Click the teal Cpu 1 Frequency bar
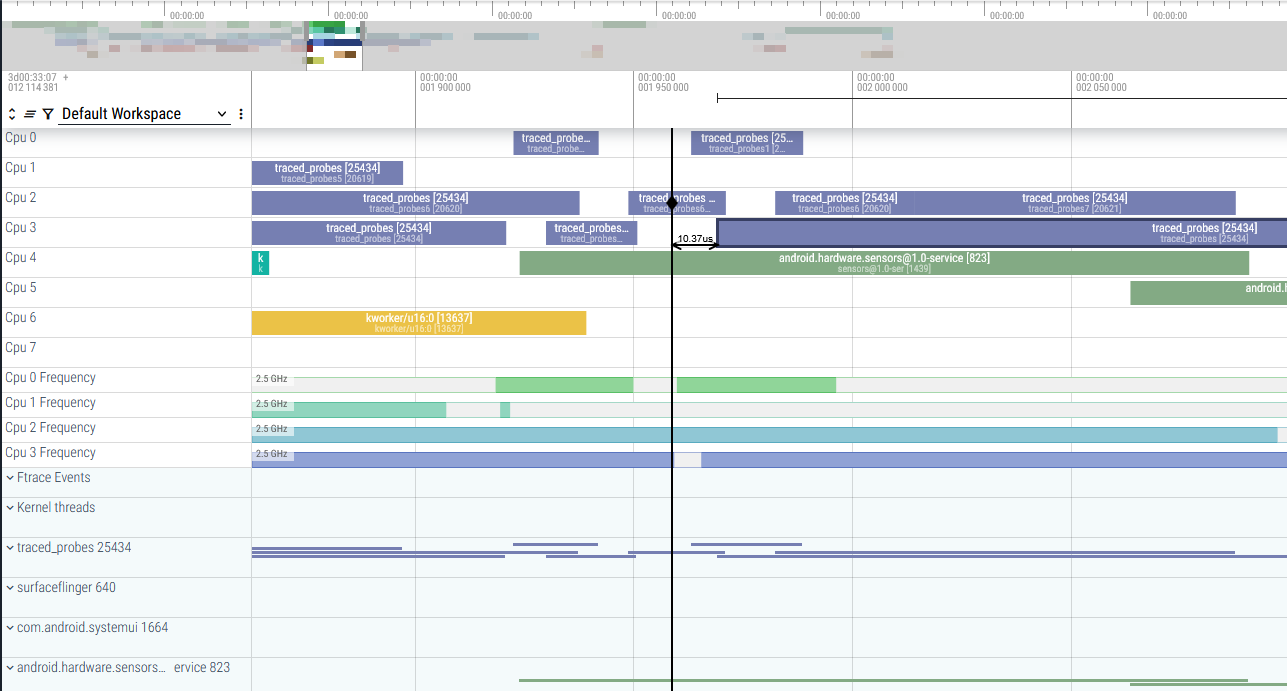The height and width of the screenshot is (691, 1287). [x=349, y=410]
